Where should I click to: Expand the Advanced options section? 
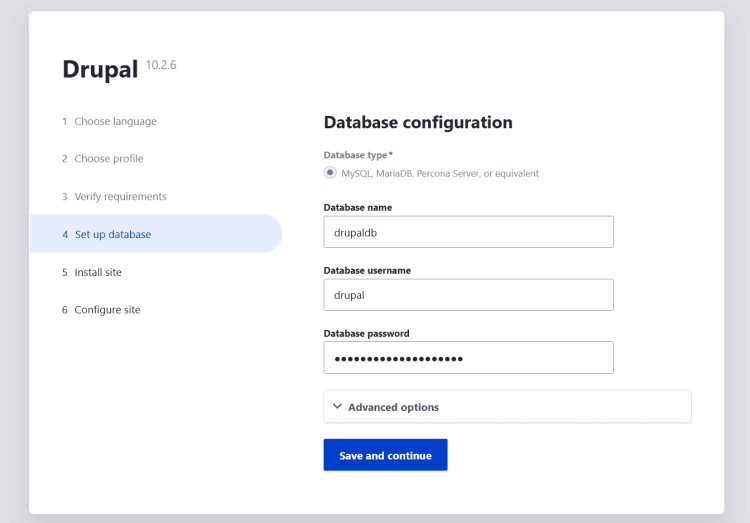(x=507, y=407)
